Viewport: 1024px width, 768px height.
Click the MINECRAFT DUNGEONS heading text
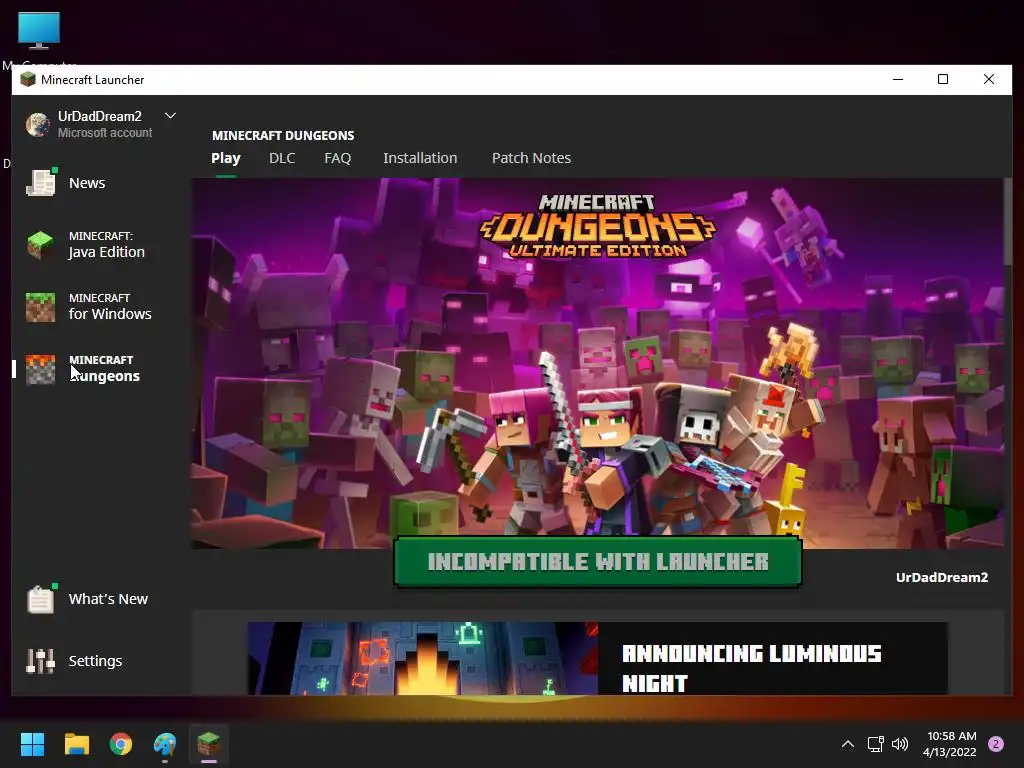coord(283,136)
